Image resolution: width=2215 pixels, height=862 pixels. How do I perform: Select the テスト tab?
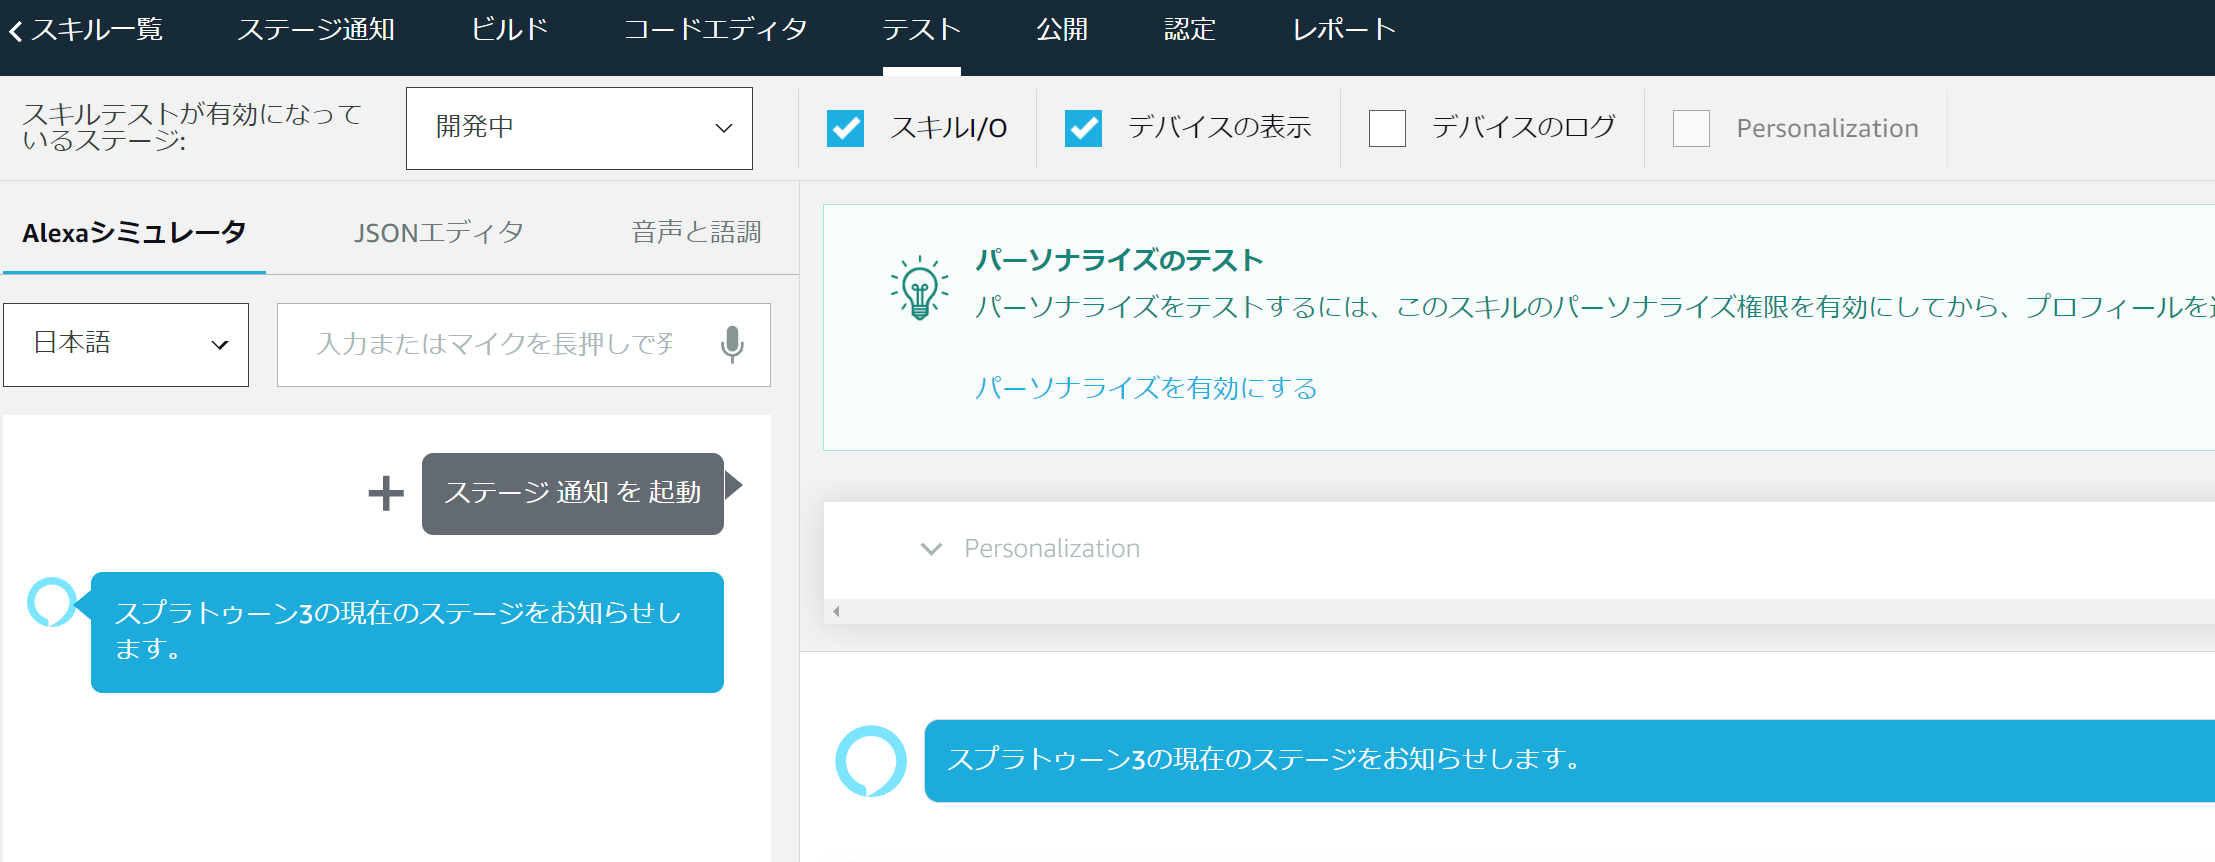(x=921, y=30)
